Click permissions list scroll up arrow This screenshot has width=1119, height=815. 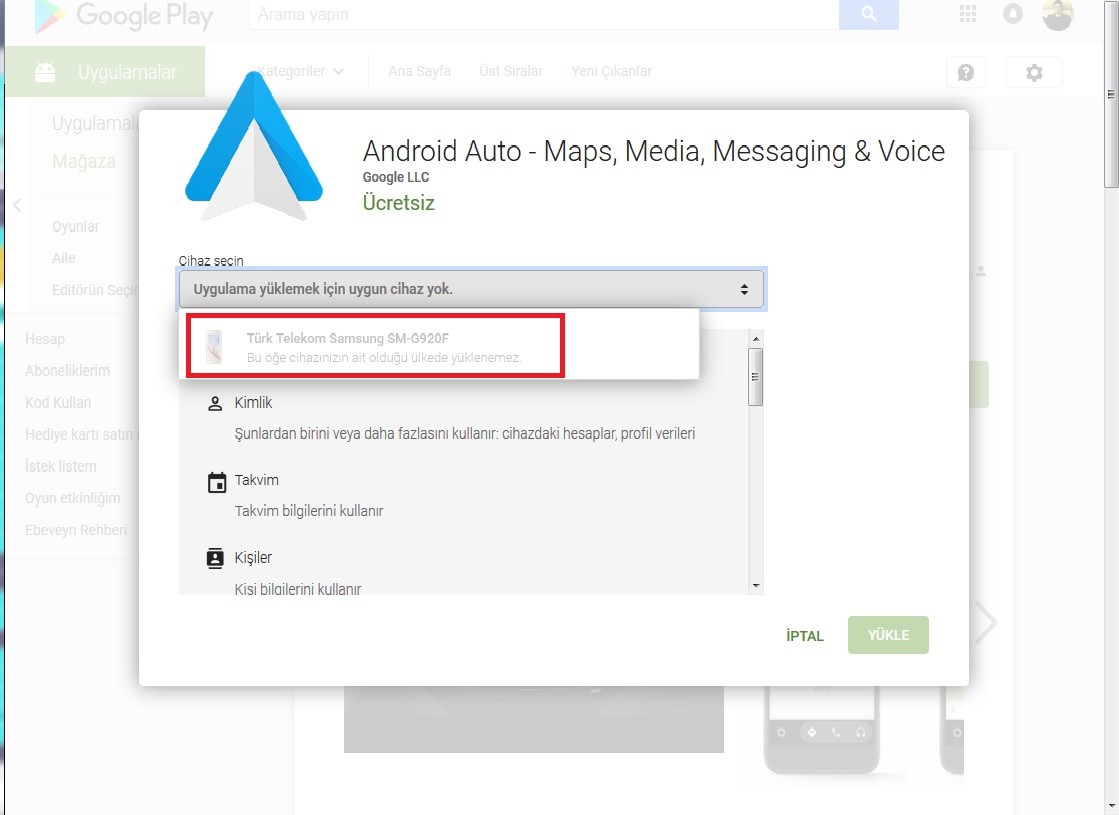pos(756,338)
